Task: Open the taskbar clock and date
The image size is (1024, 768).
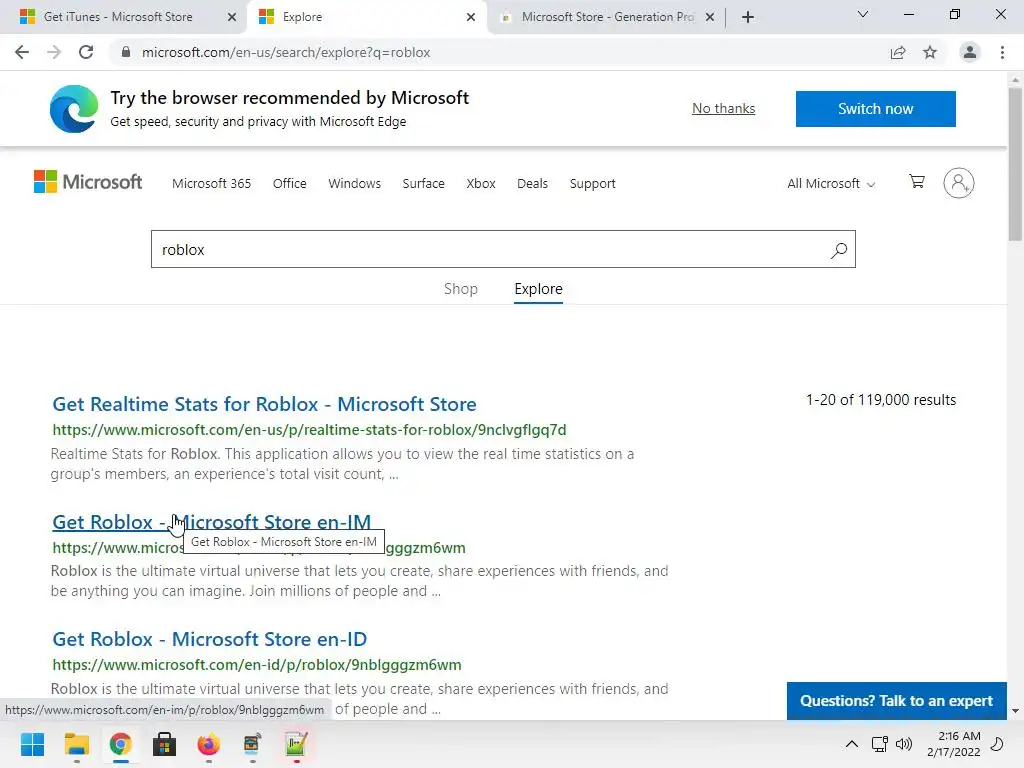Action: click(x=953, y=744)
